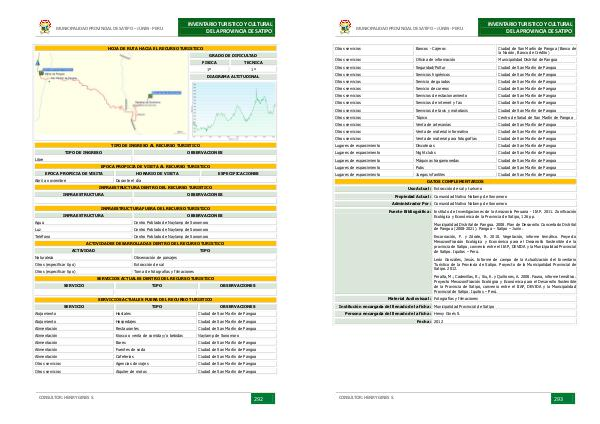Click the 'Uso Actual:' label
The image size is (600, 424).
tap(419, 188)
